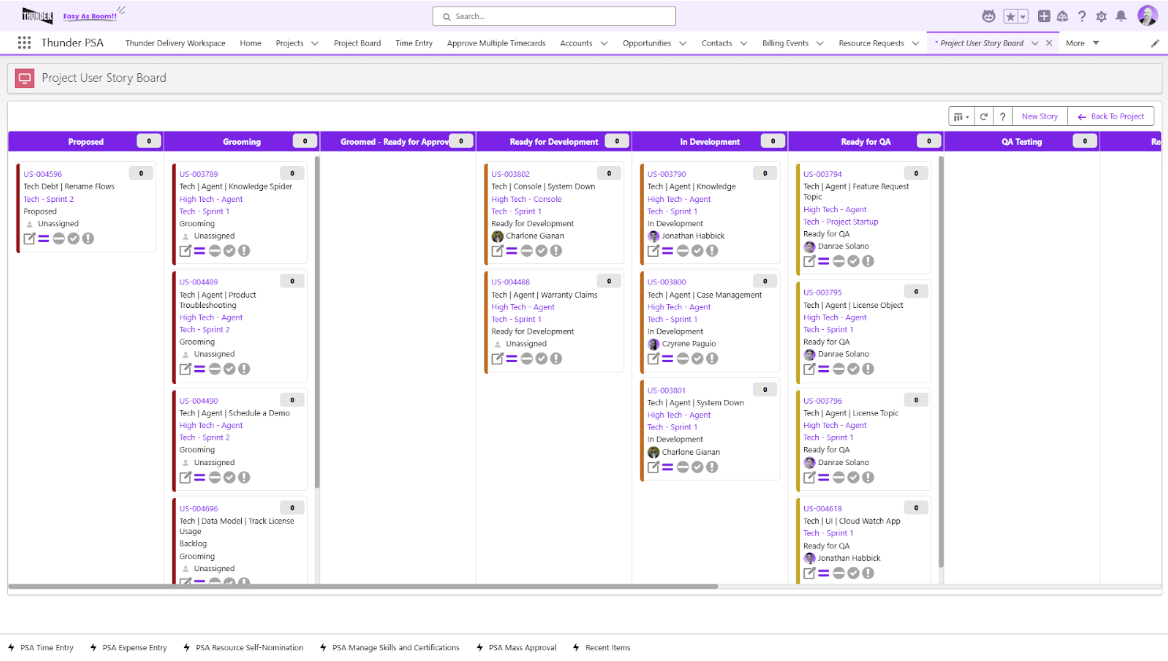This screenshot has width=1168, height=661.
Task: Open the board view settings dropdown
Action: pyautogui.click(x=961, y=116)
